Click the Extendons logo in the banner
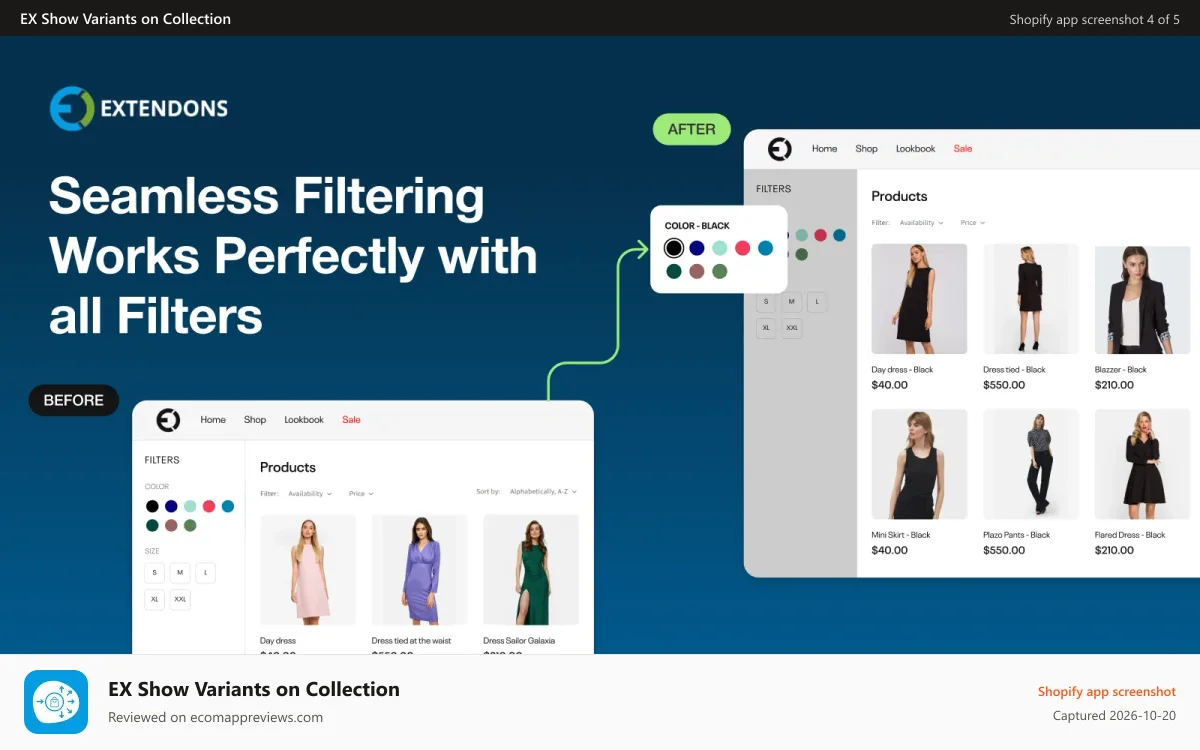 [x=139, y=108]
